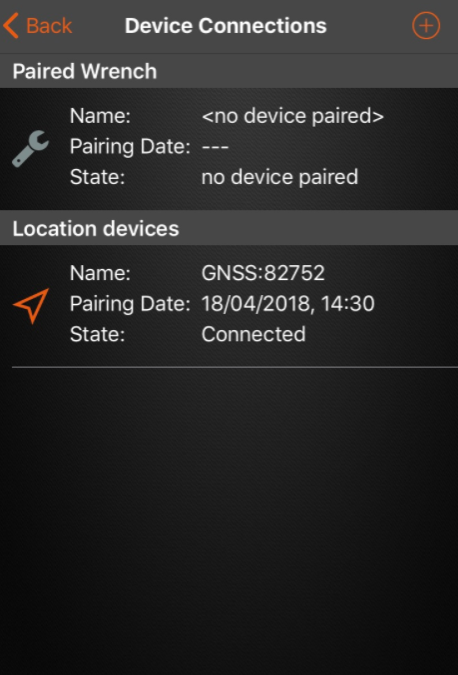Tap pairing date 18/04/2018, 14:30
Viewport: 458px width, 675px height.
click(x=288, y=304)
